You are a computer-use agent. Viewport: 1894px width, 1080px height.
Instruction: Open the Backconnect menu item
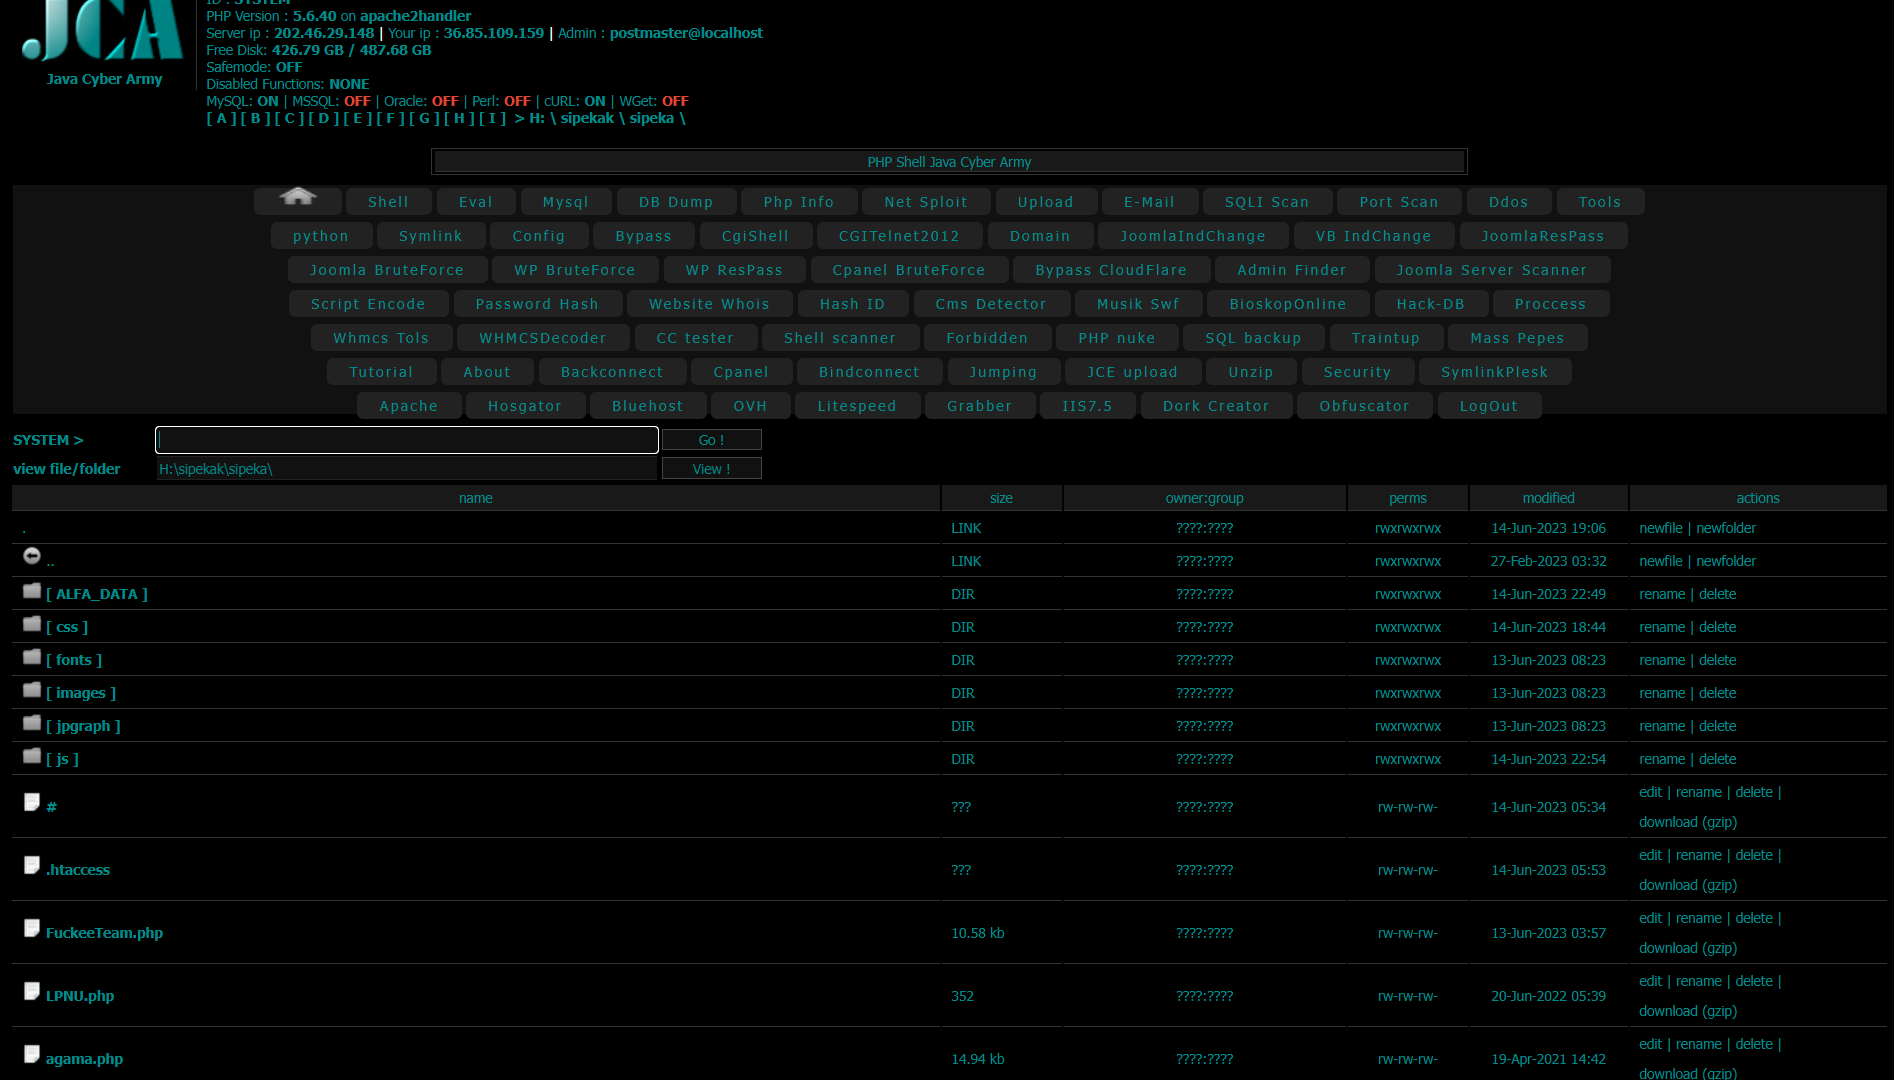[612, 372]
